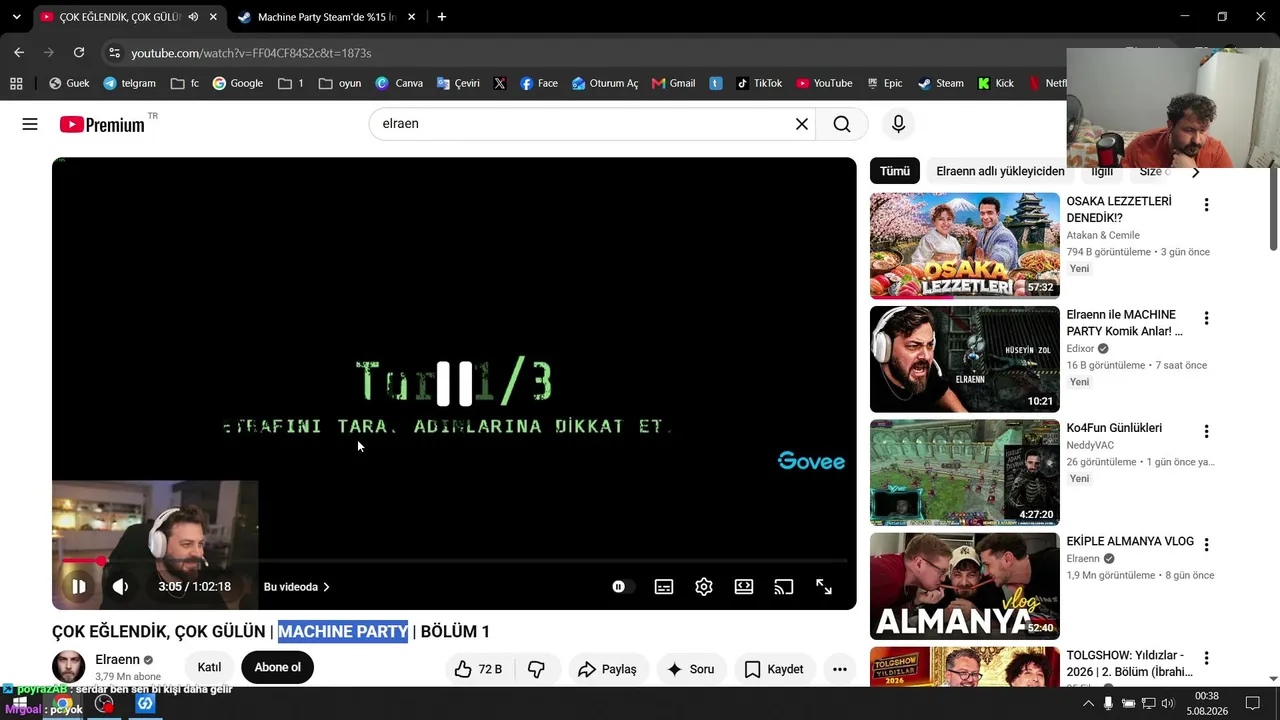Open the telgram bookmark
Viewport: 1280px width, 720px height.
click(130, 83)
